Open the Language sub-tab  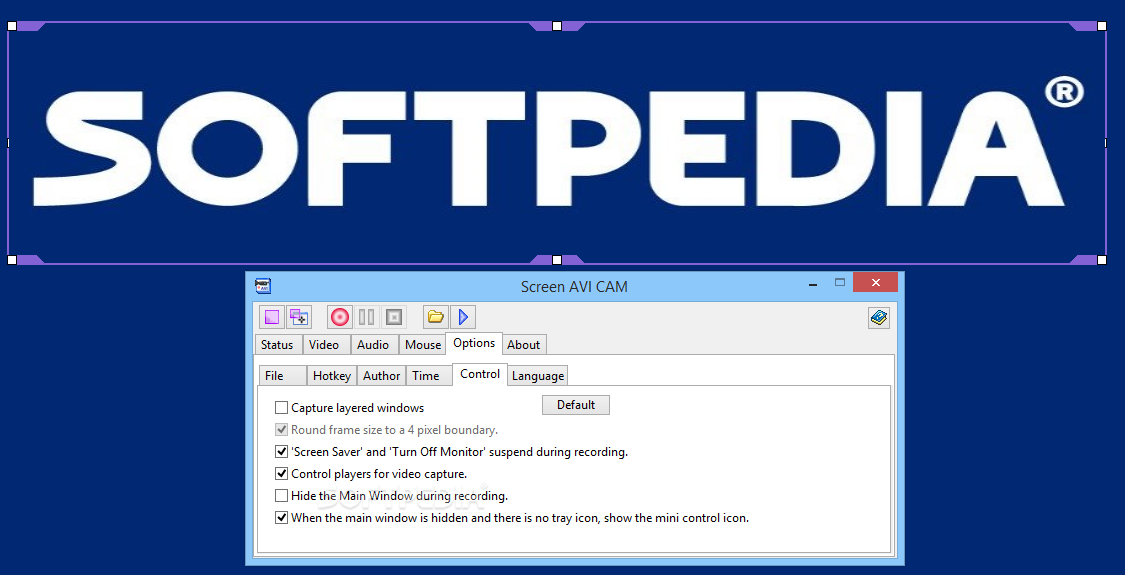[x=538, y=375]
